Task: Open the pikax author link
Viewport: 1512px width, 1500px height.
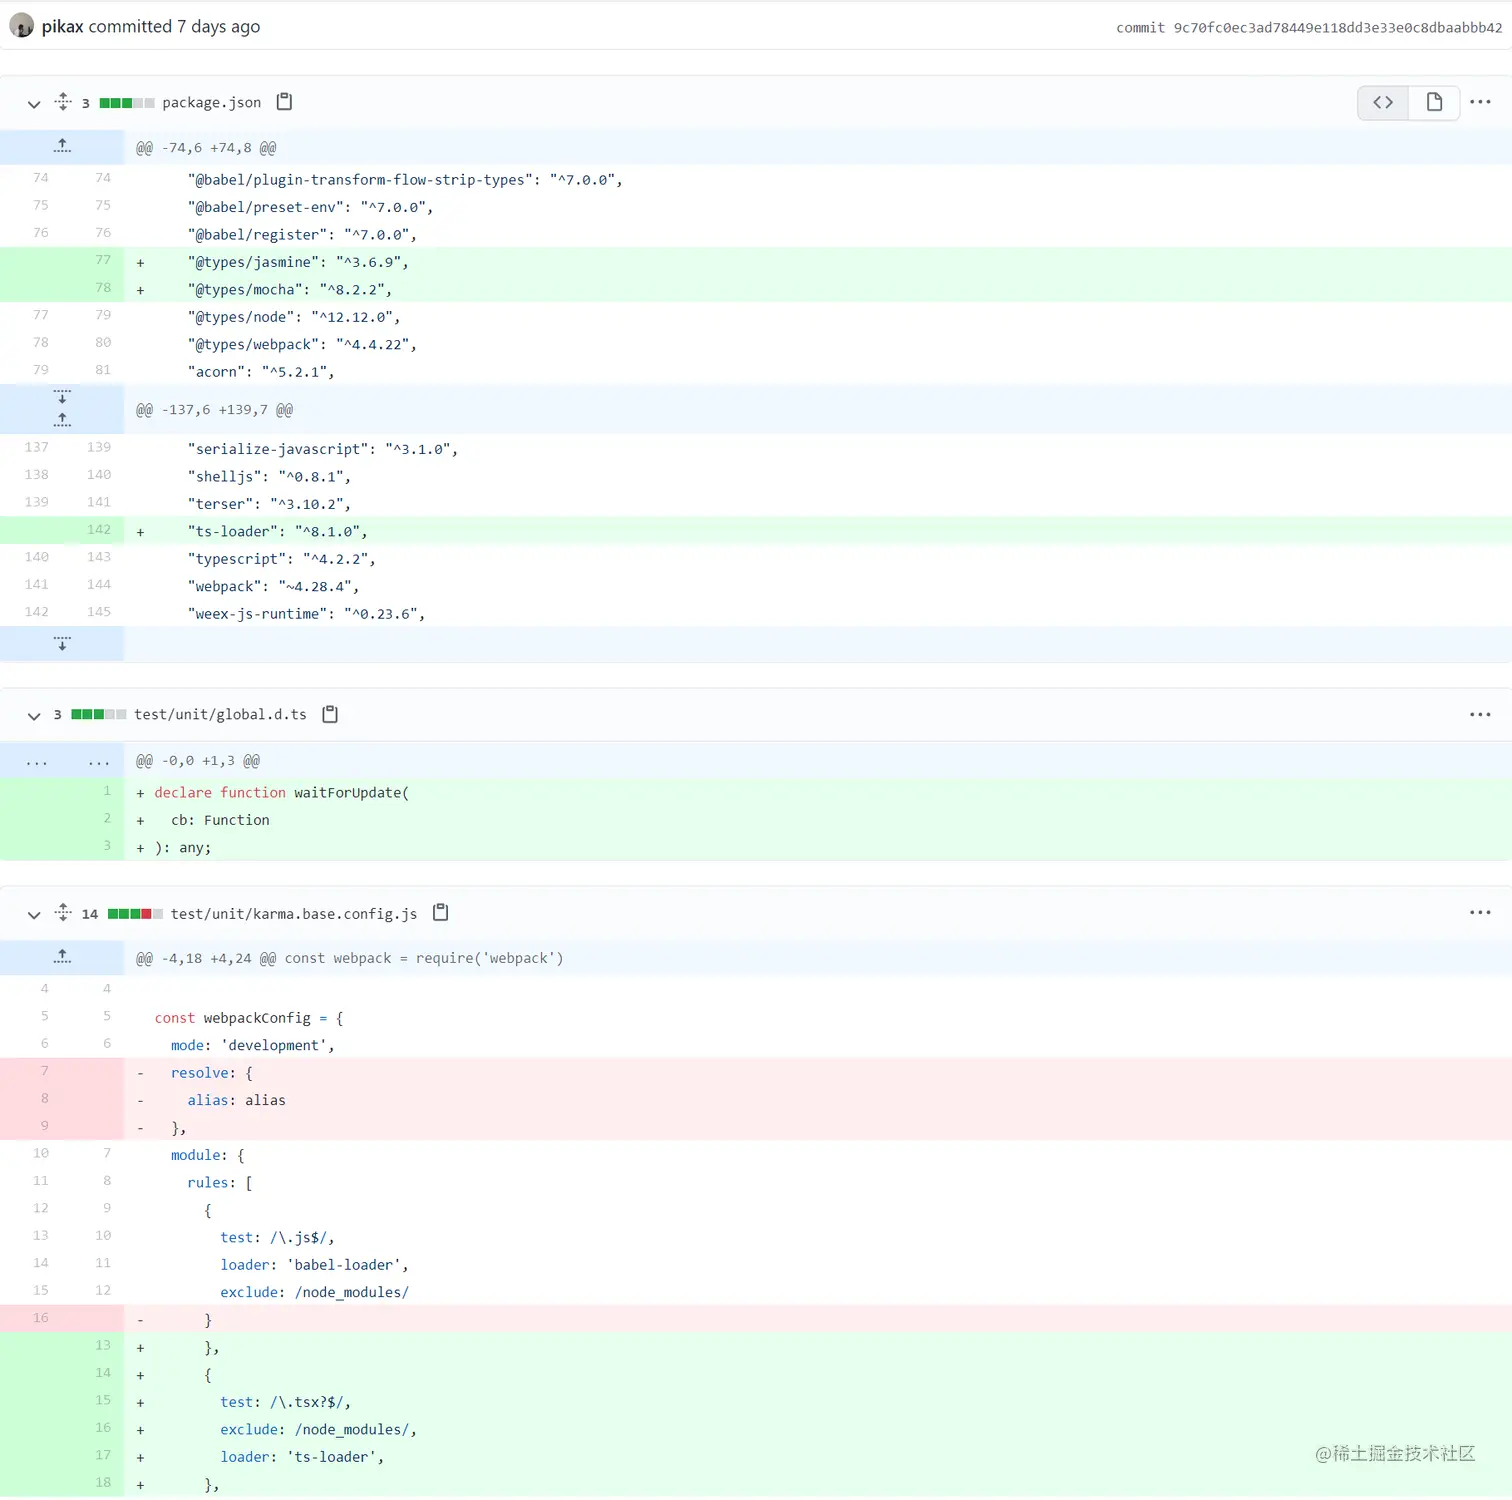Action: point(62,27)
